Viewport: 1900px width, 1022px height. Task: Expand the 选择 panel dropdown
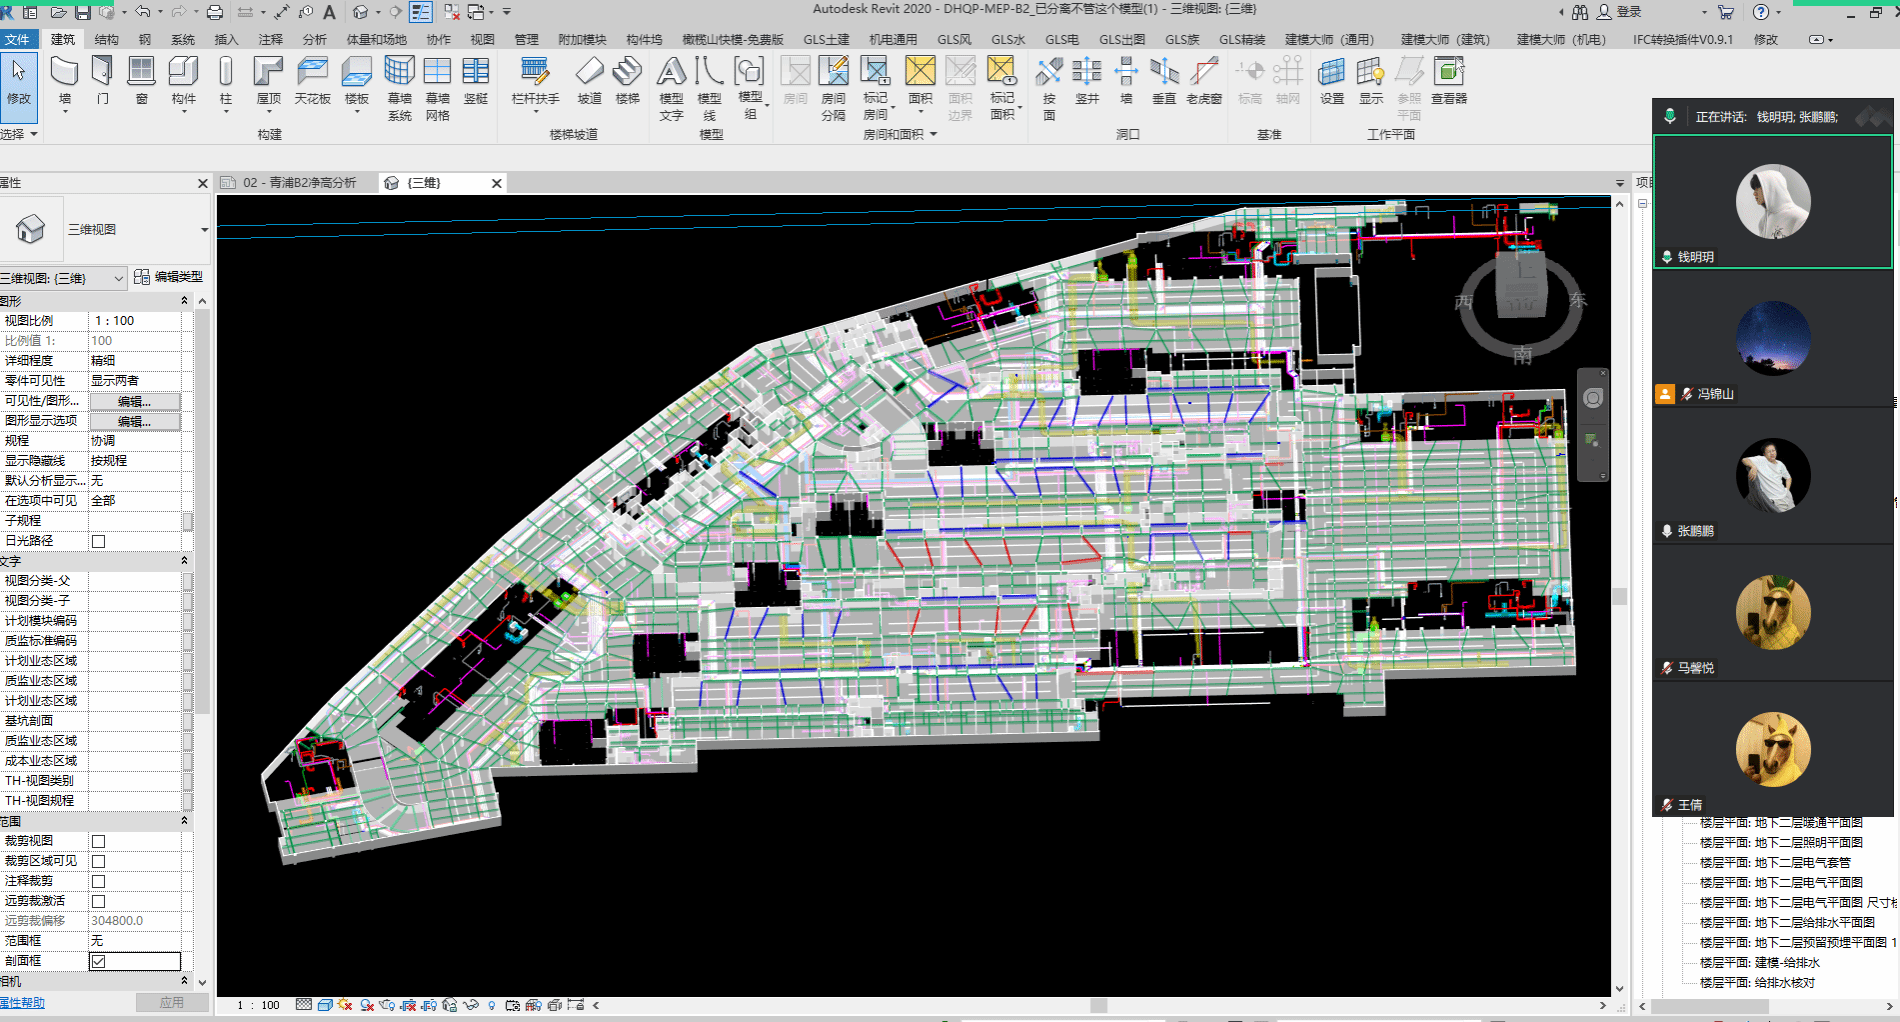click(34, 134)
